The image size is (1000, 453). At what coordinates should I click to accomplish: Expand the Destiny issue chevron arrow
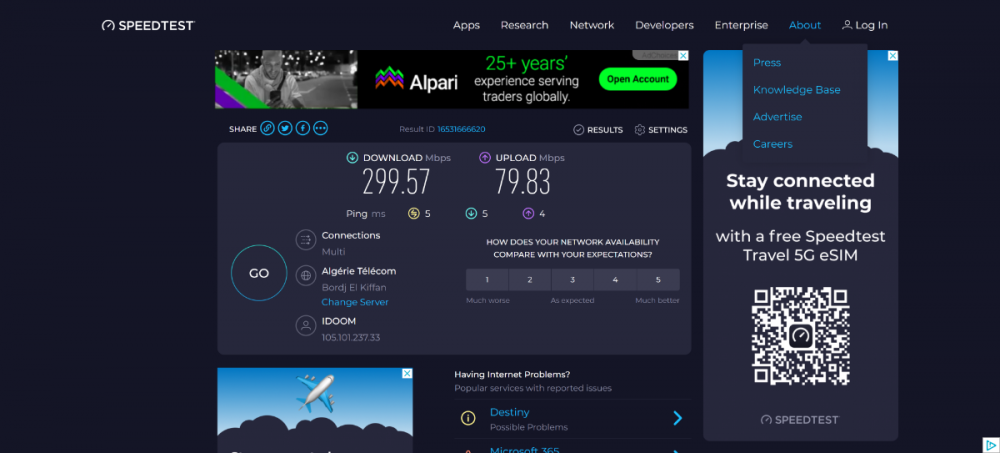coord(677,418)
